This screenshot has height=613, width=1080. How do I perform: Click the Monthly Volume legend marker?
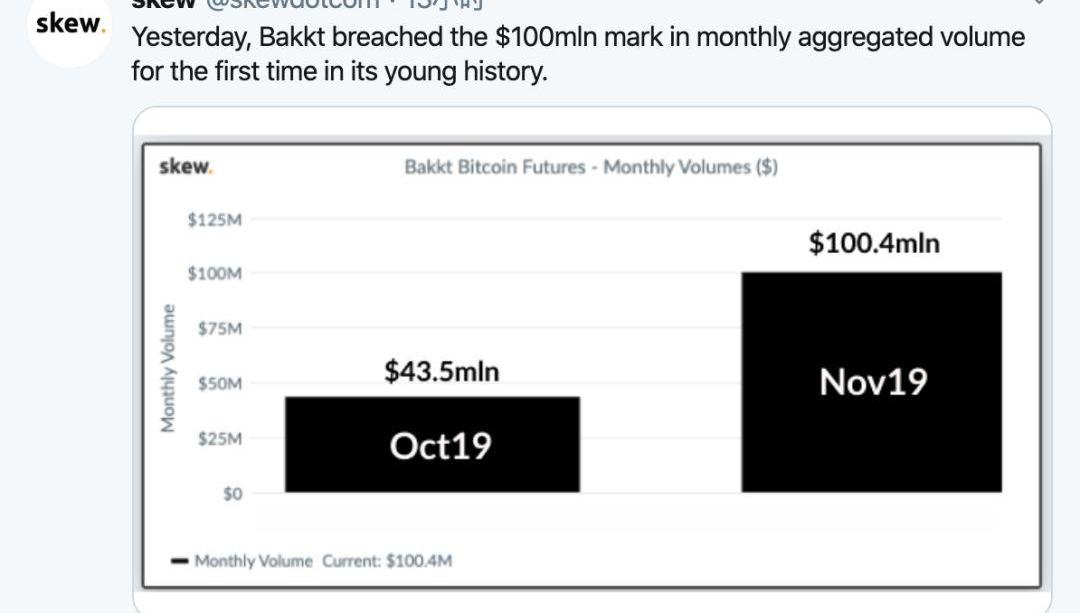pyautogui.click(x=179, y=561)
